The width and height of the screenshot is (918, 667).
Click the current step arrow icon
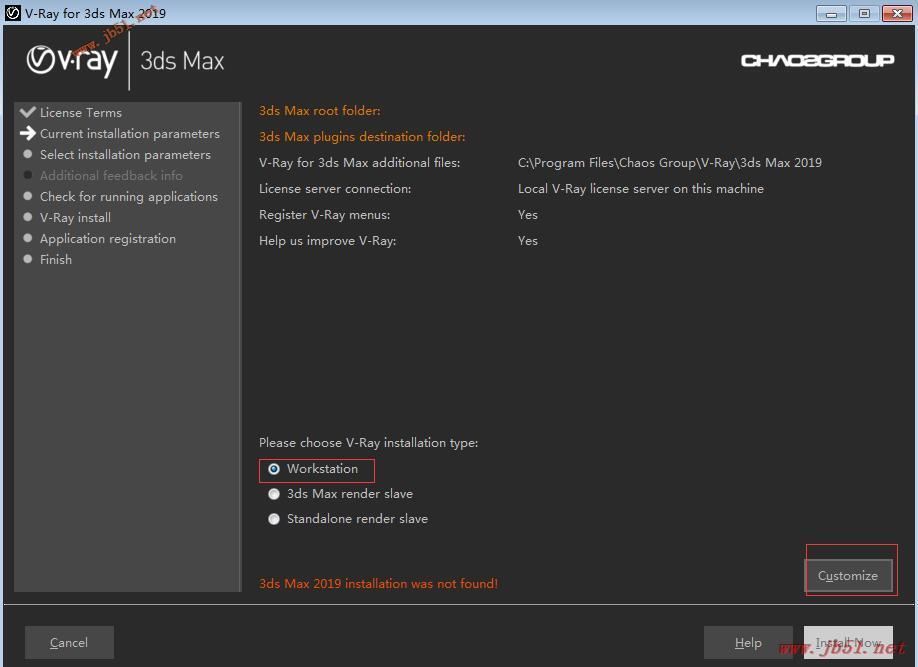pos(28,133)
